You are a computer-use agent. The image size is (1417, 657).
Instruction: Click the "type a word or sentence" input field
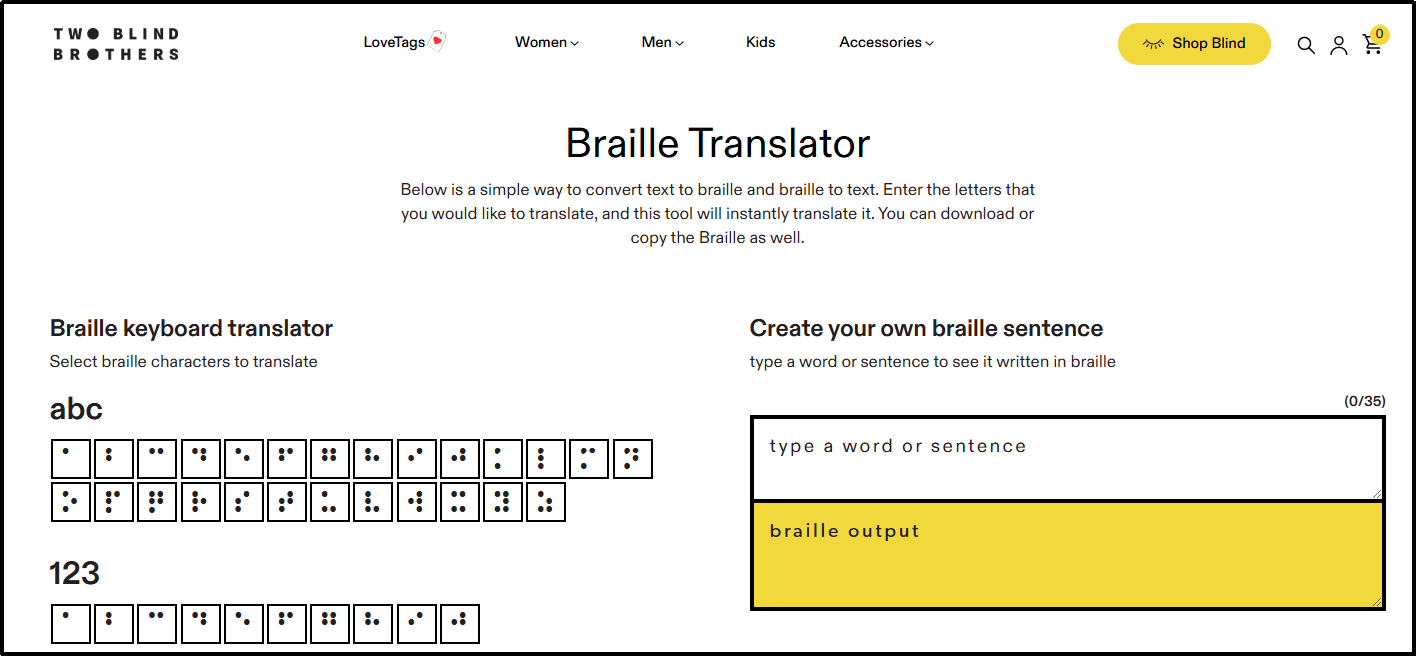(x=1065, y=458)
